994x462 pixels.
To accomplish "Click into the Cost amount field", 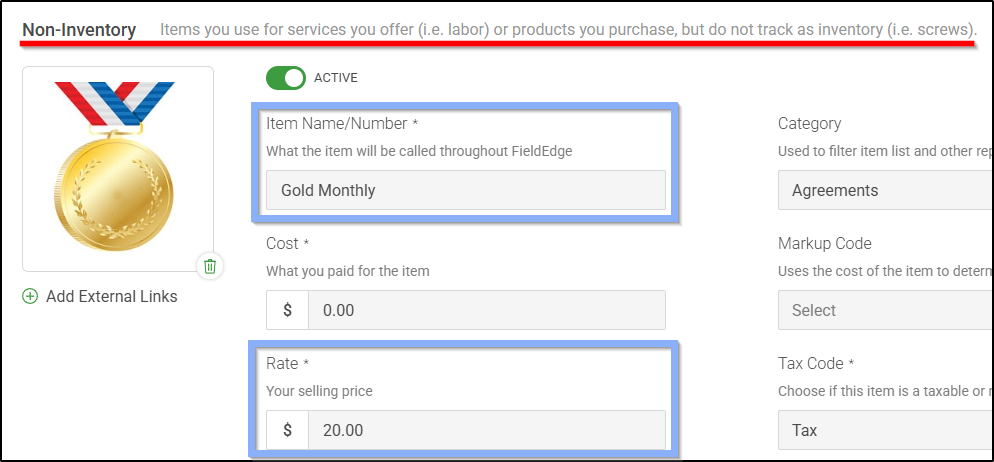I will coord(486,310).
